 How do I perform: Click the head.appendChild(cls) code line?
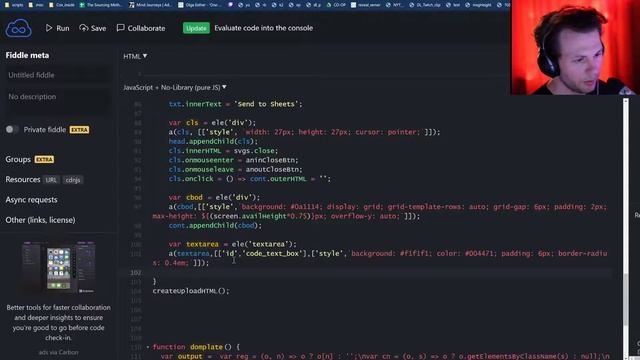tap(213, 141)
